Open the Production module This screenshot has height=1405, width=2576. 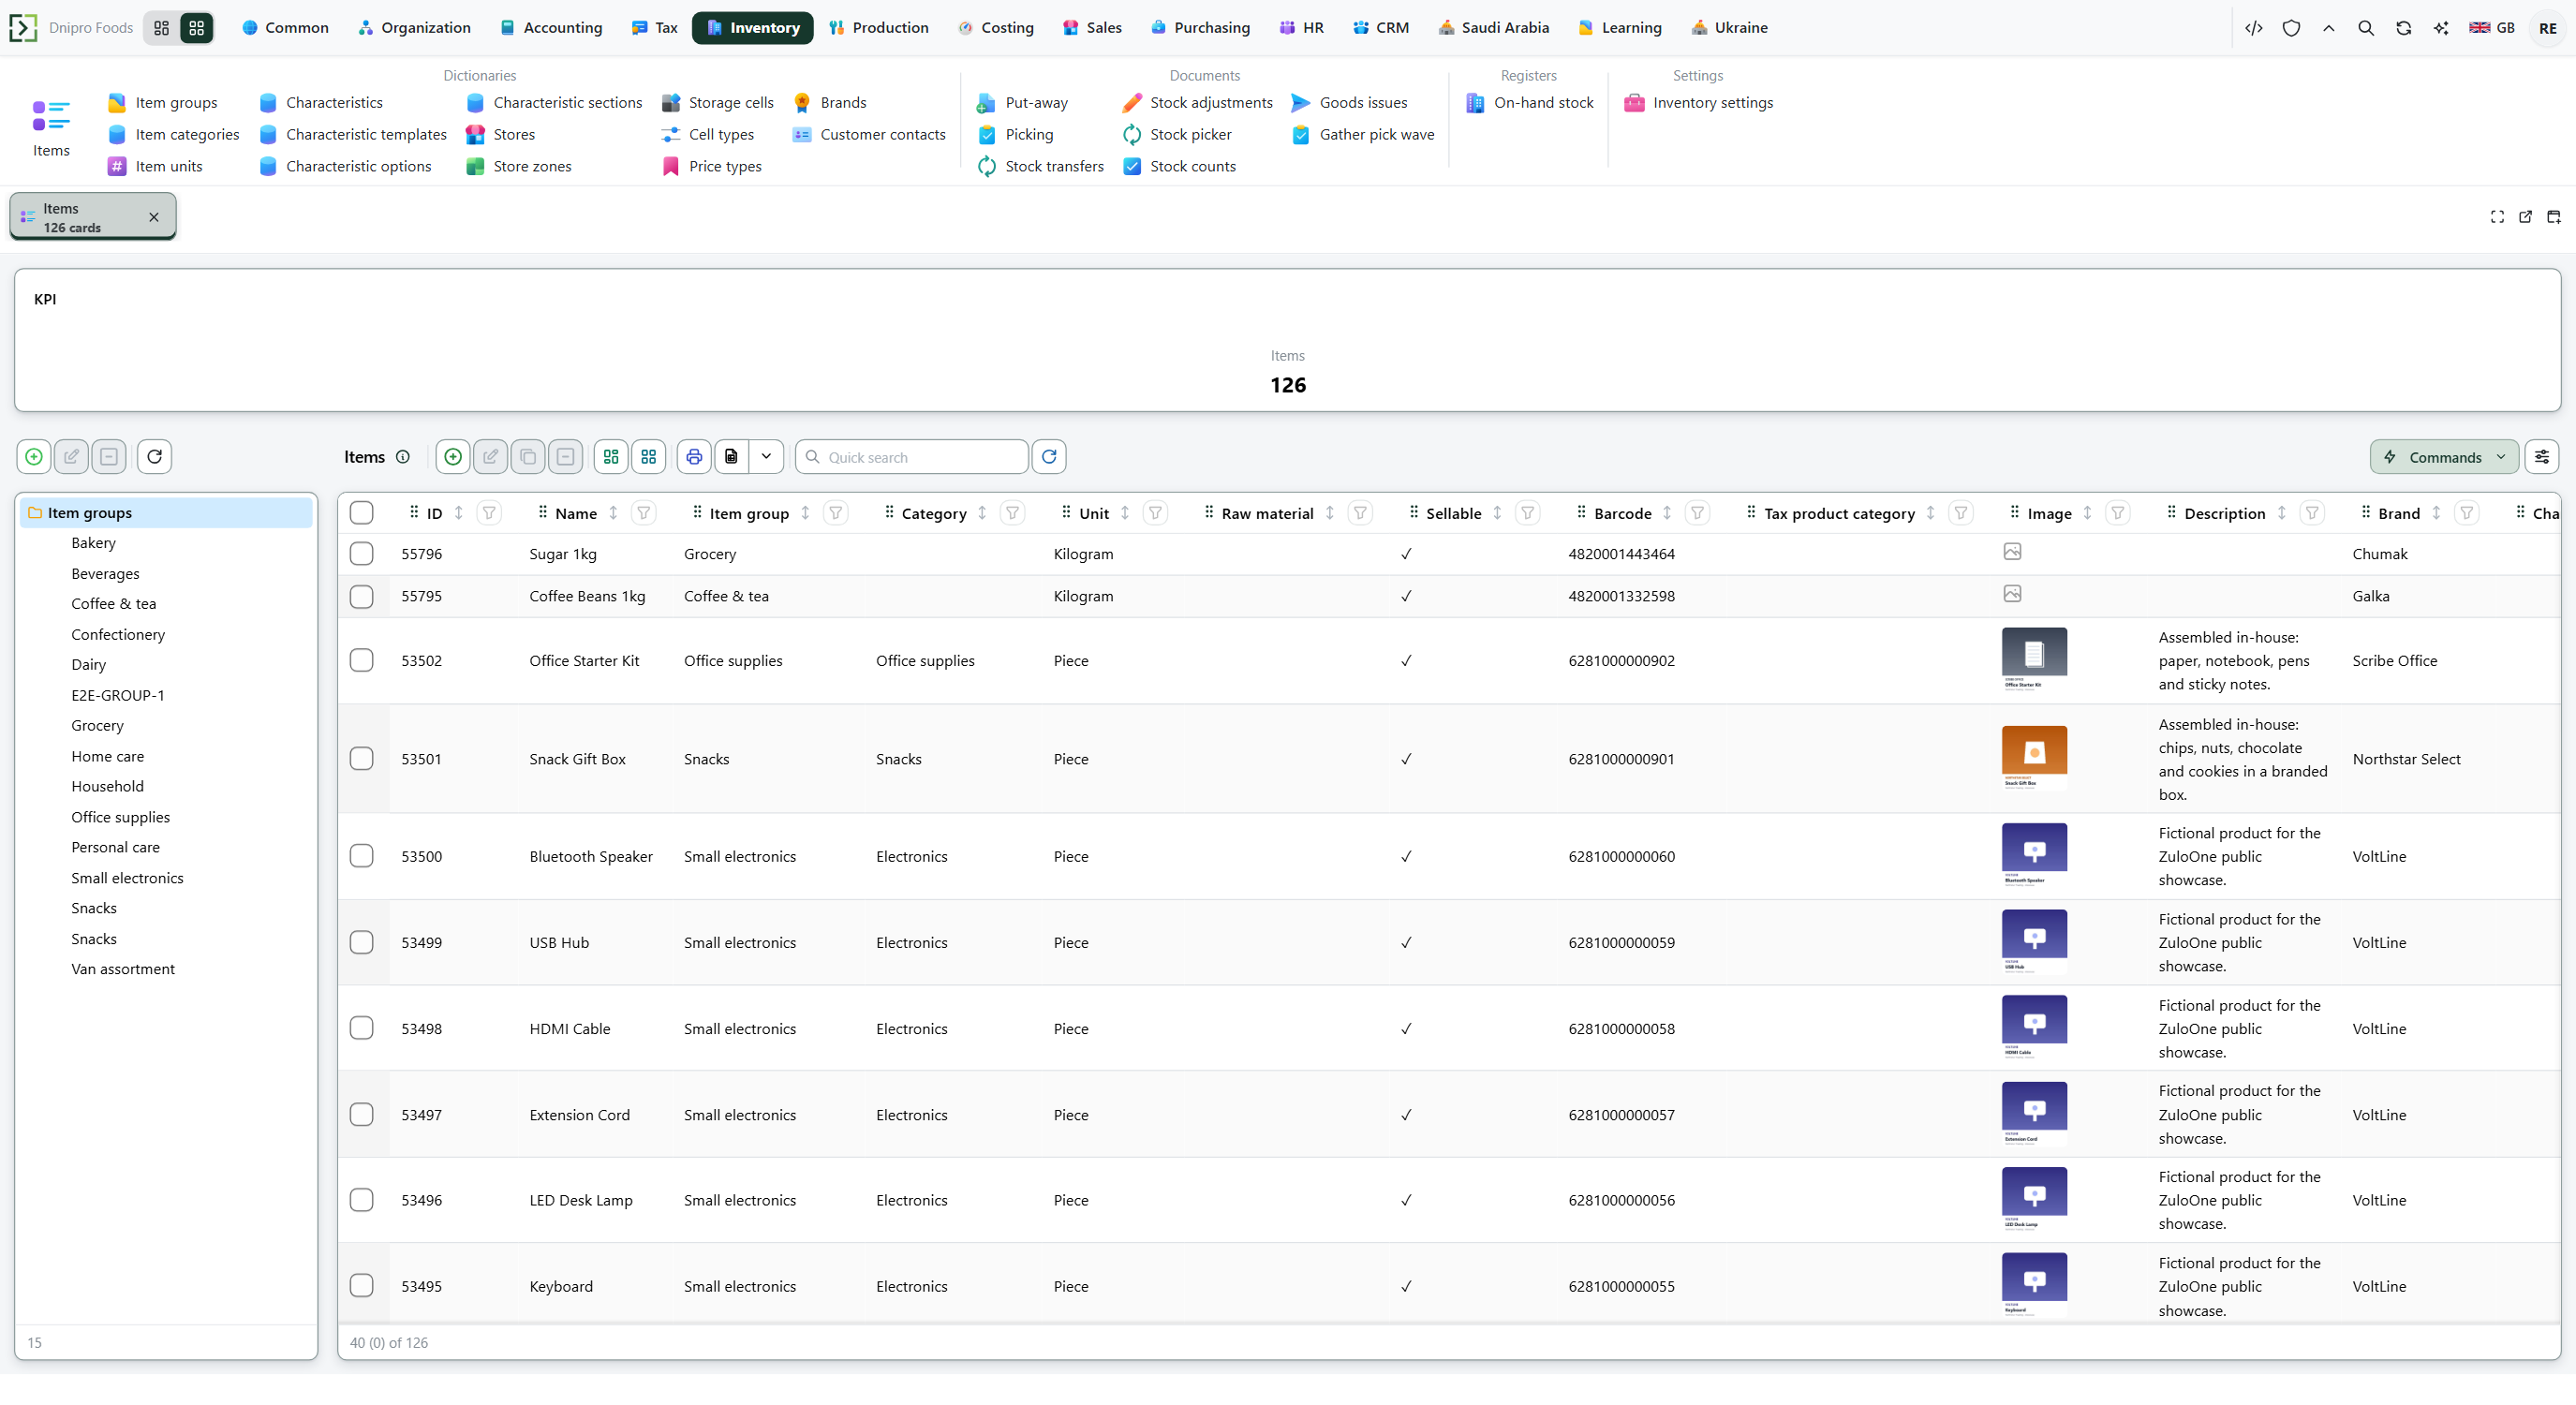pos(878,28)
